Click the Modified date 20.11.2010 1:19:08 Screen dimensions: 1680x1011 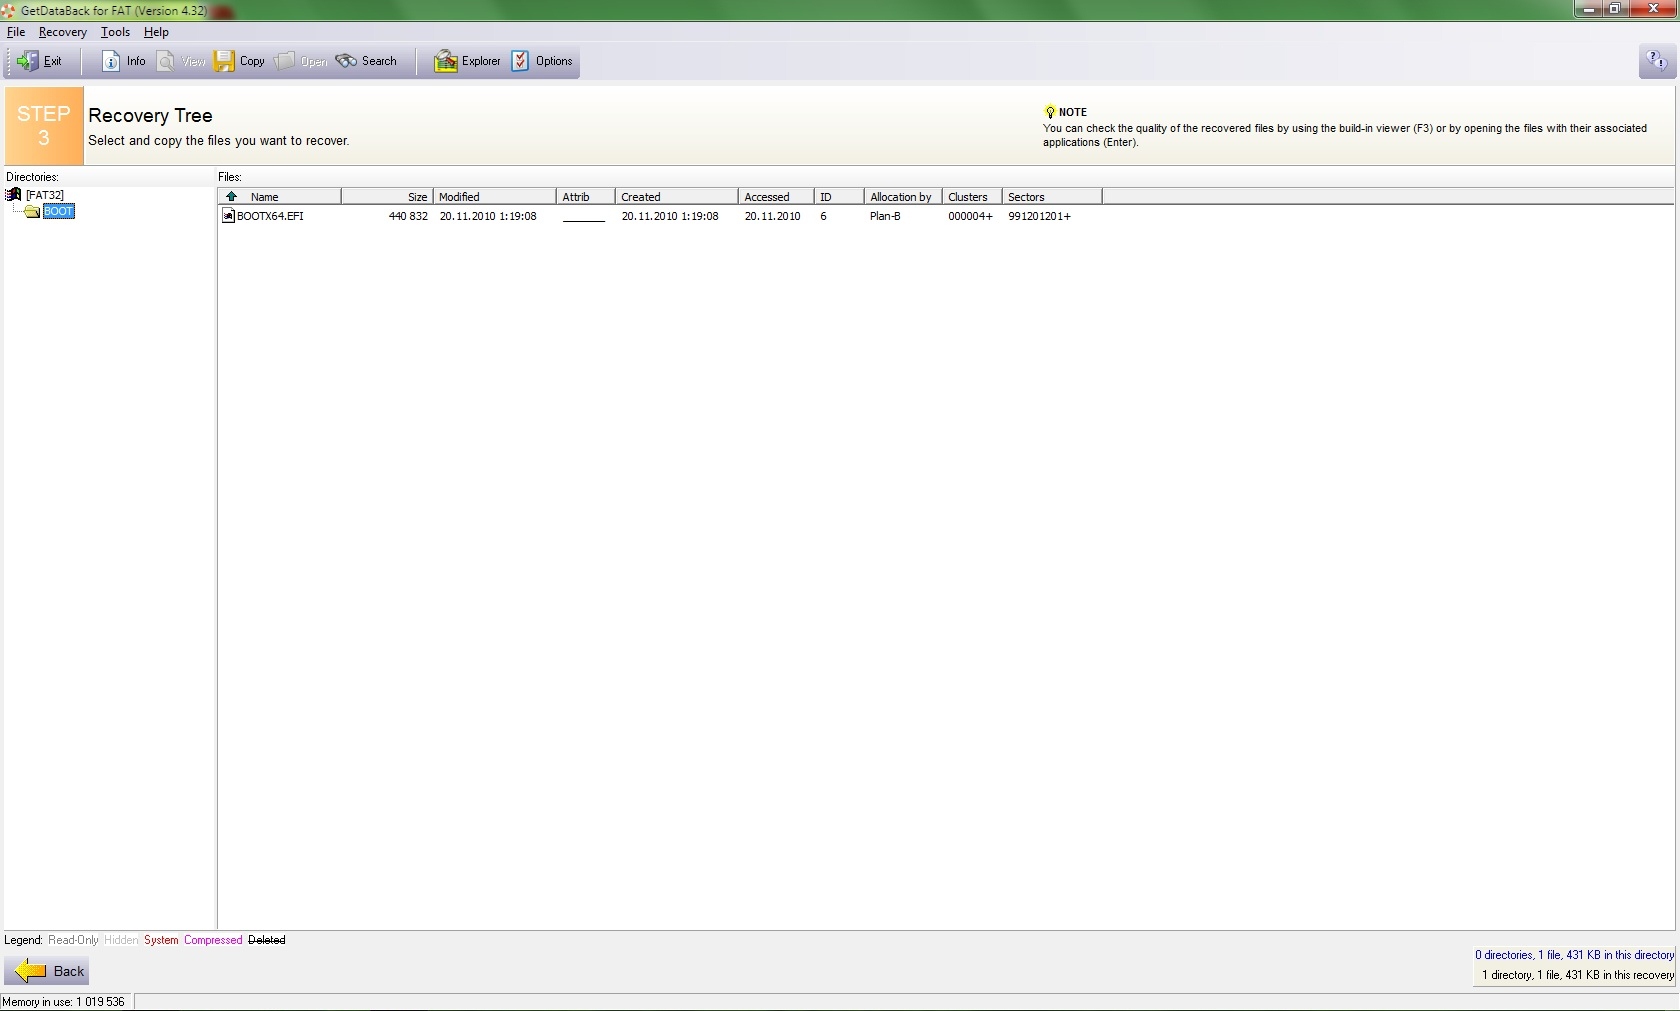488,216
